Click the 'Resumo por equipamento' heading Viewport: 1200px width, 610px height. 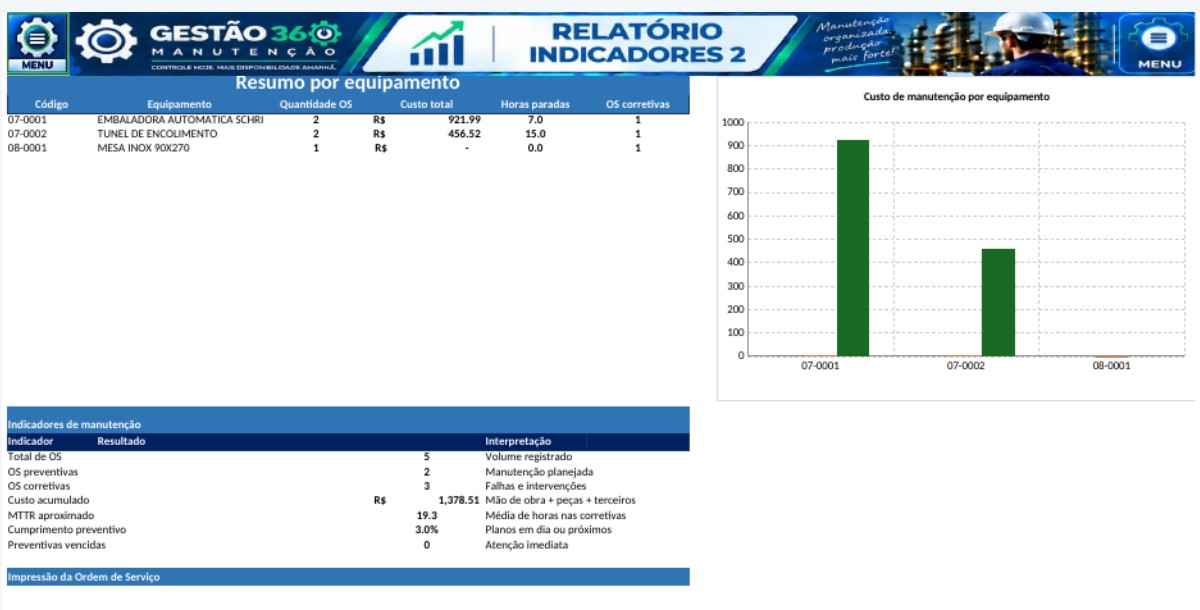(348, 83)
